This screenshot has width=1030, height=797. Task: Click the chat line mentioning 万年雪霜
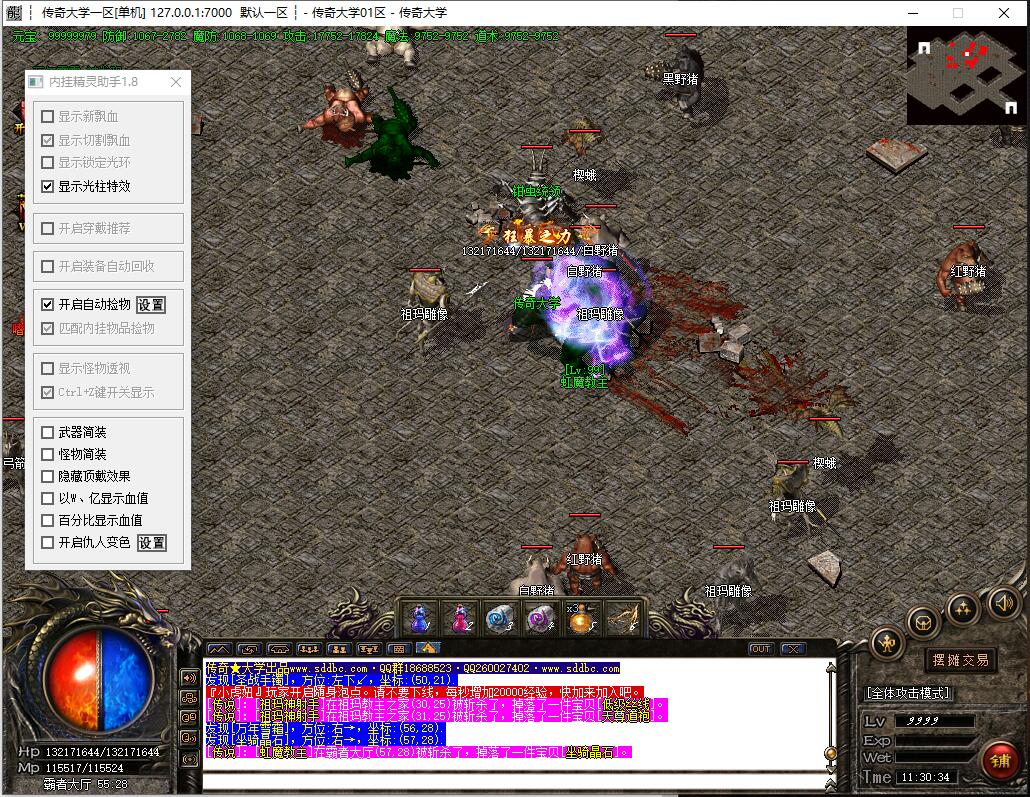325,729
